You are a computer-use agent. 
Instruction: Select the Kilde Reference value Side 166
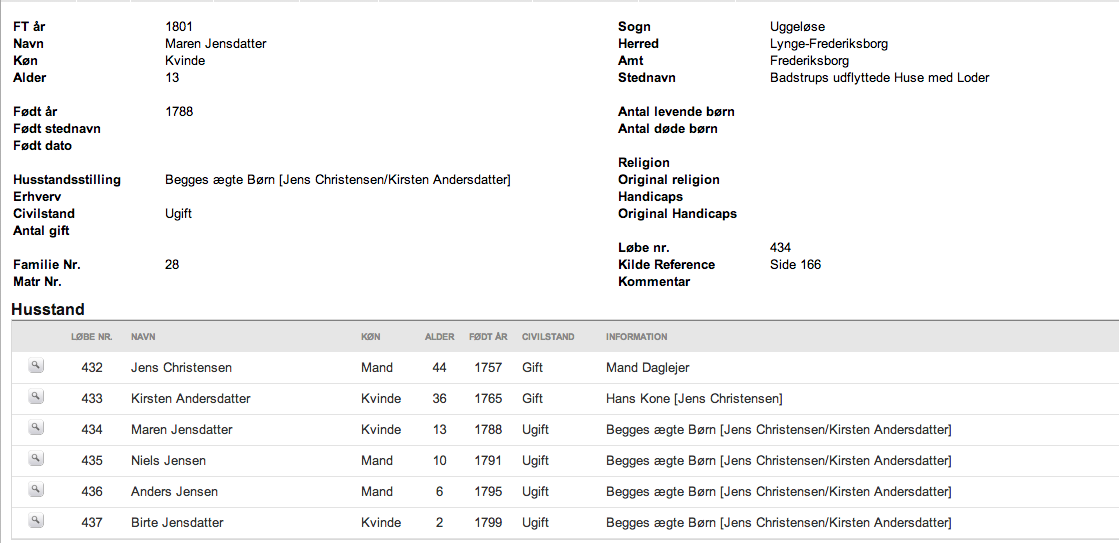pos(796,265)
